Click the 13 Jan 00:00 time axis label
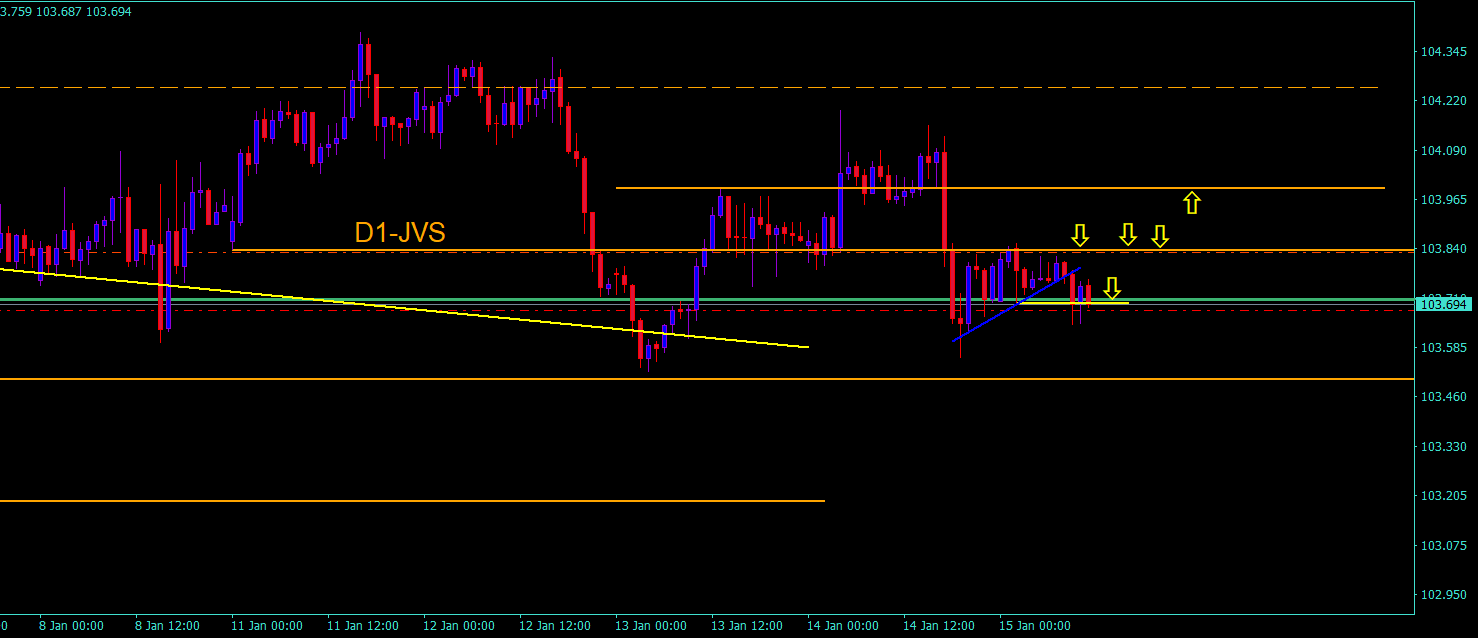The width and height of the screenshot is (1478, 638). point(651,626)
